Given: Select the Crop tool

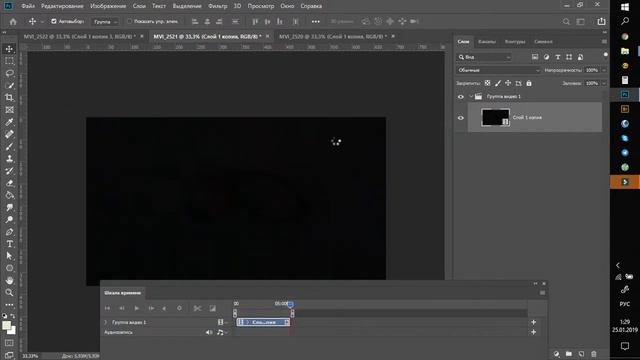Looking at the screenshot, I should 9,98.
